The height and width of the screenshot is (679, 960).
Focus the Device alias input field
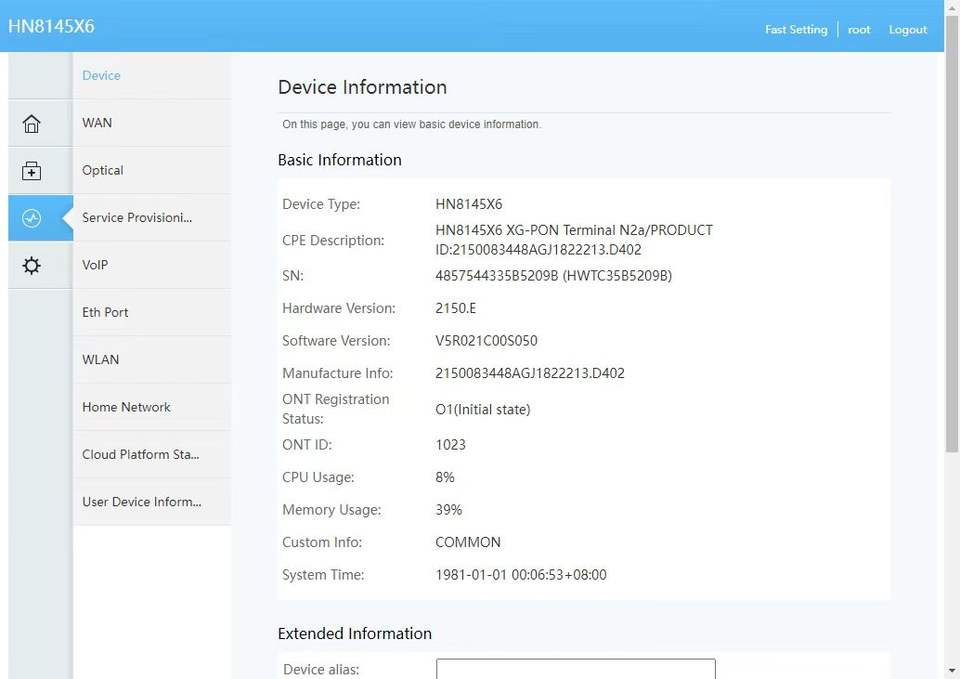[576, 669]
